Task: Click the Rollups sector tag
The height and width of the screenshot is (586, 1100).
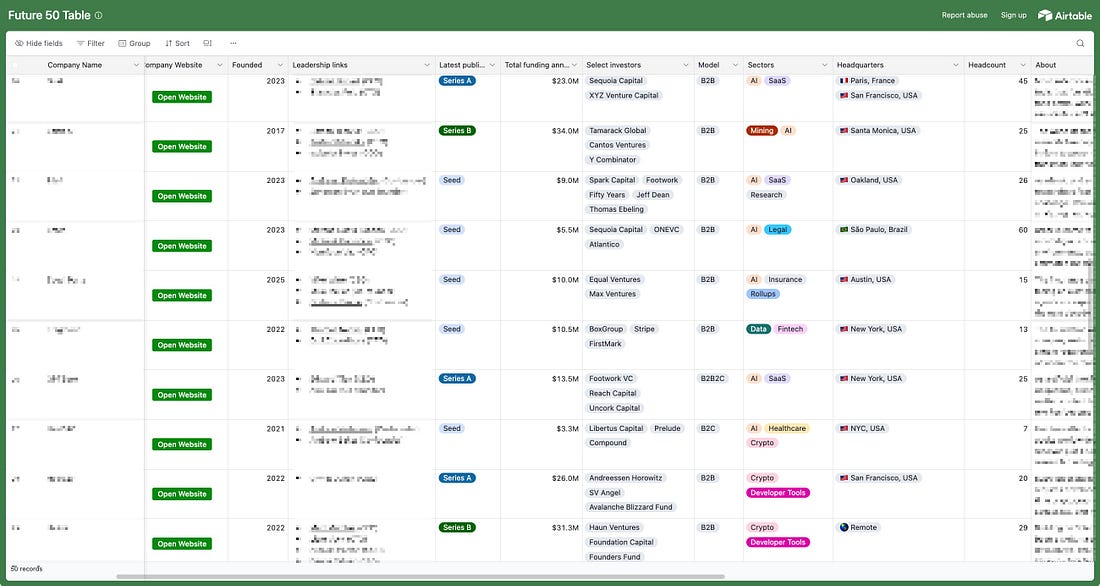Action: pos(763,294)
